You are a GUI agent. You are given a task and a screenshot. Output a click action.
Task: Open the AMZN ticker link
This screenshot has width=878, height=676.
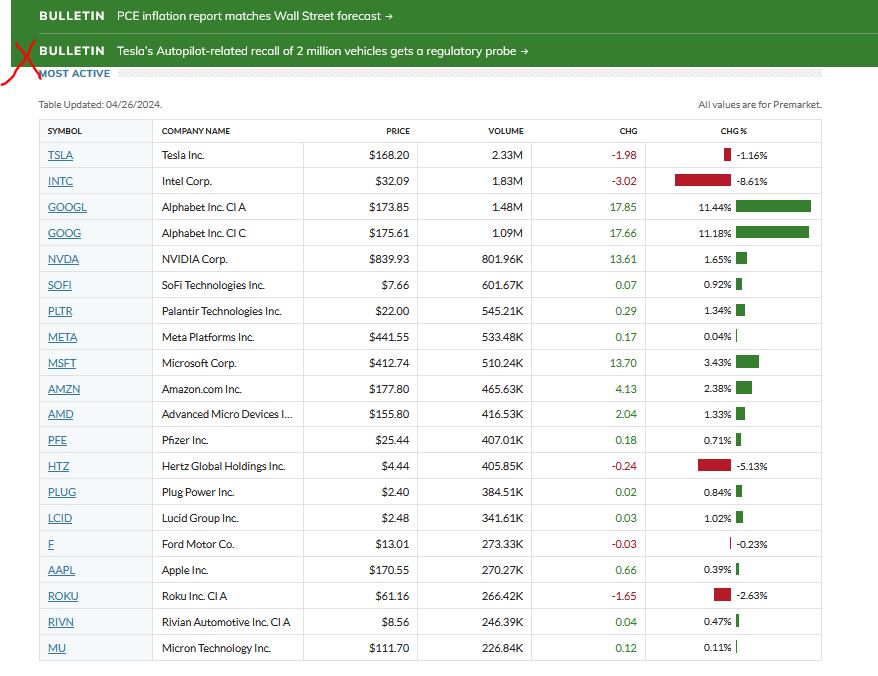(62, 389)
